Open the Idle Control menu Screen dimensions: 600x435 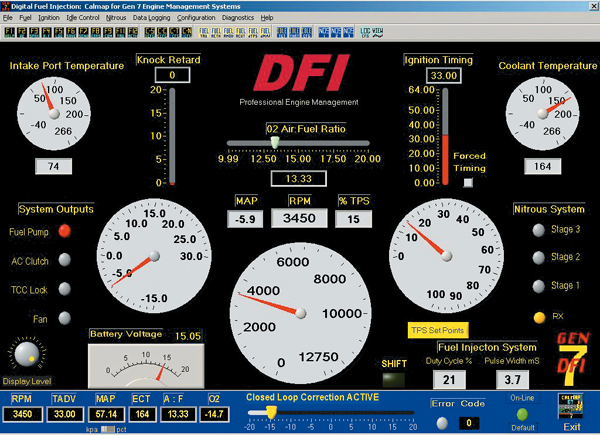click(83, 18)
